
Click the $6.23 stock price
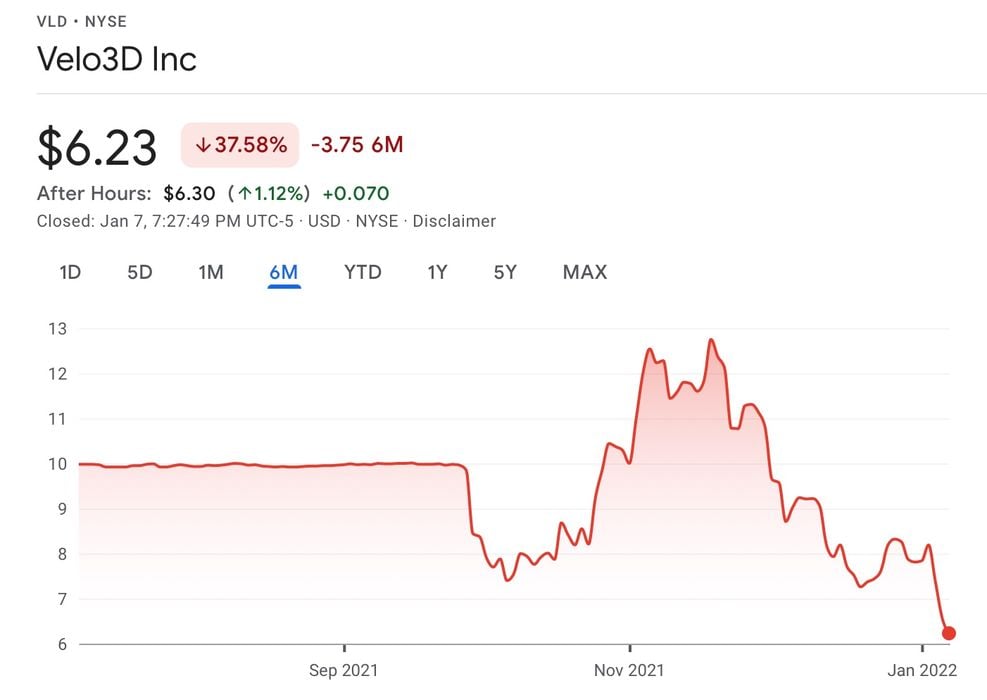97,147
